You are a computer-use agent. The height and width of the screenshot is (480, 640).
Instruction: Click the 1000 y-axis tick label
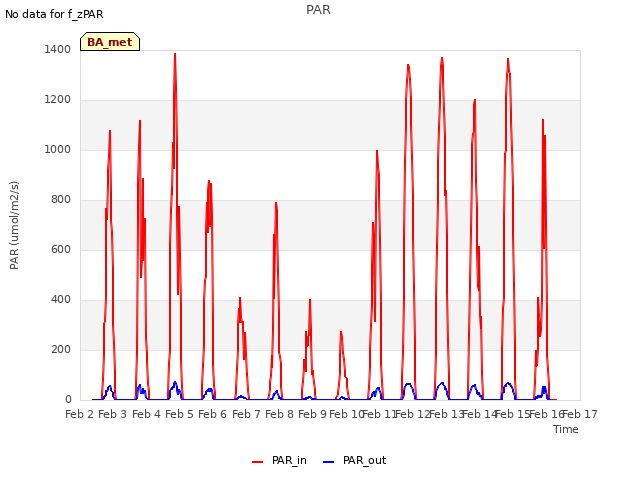coord(58,149)
